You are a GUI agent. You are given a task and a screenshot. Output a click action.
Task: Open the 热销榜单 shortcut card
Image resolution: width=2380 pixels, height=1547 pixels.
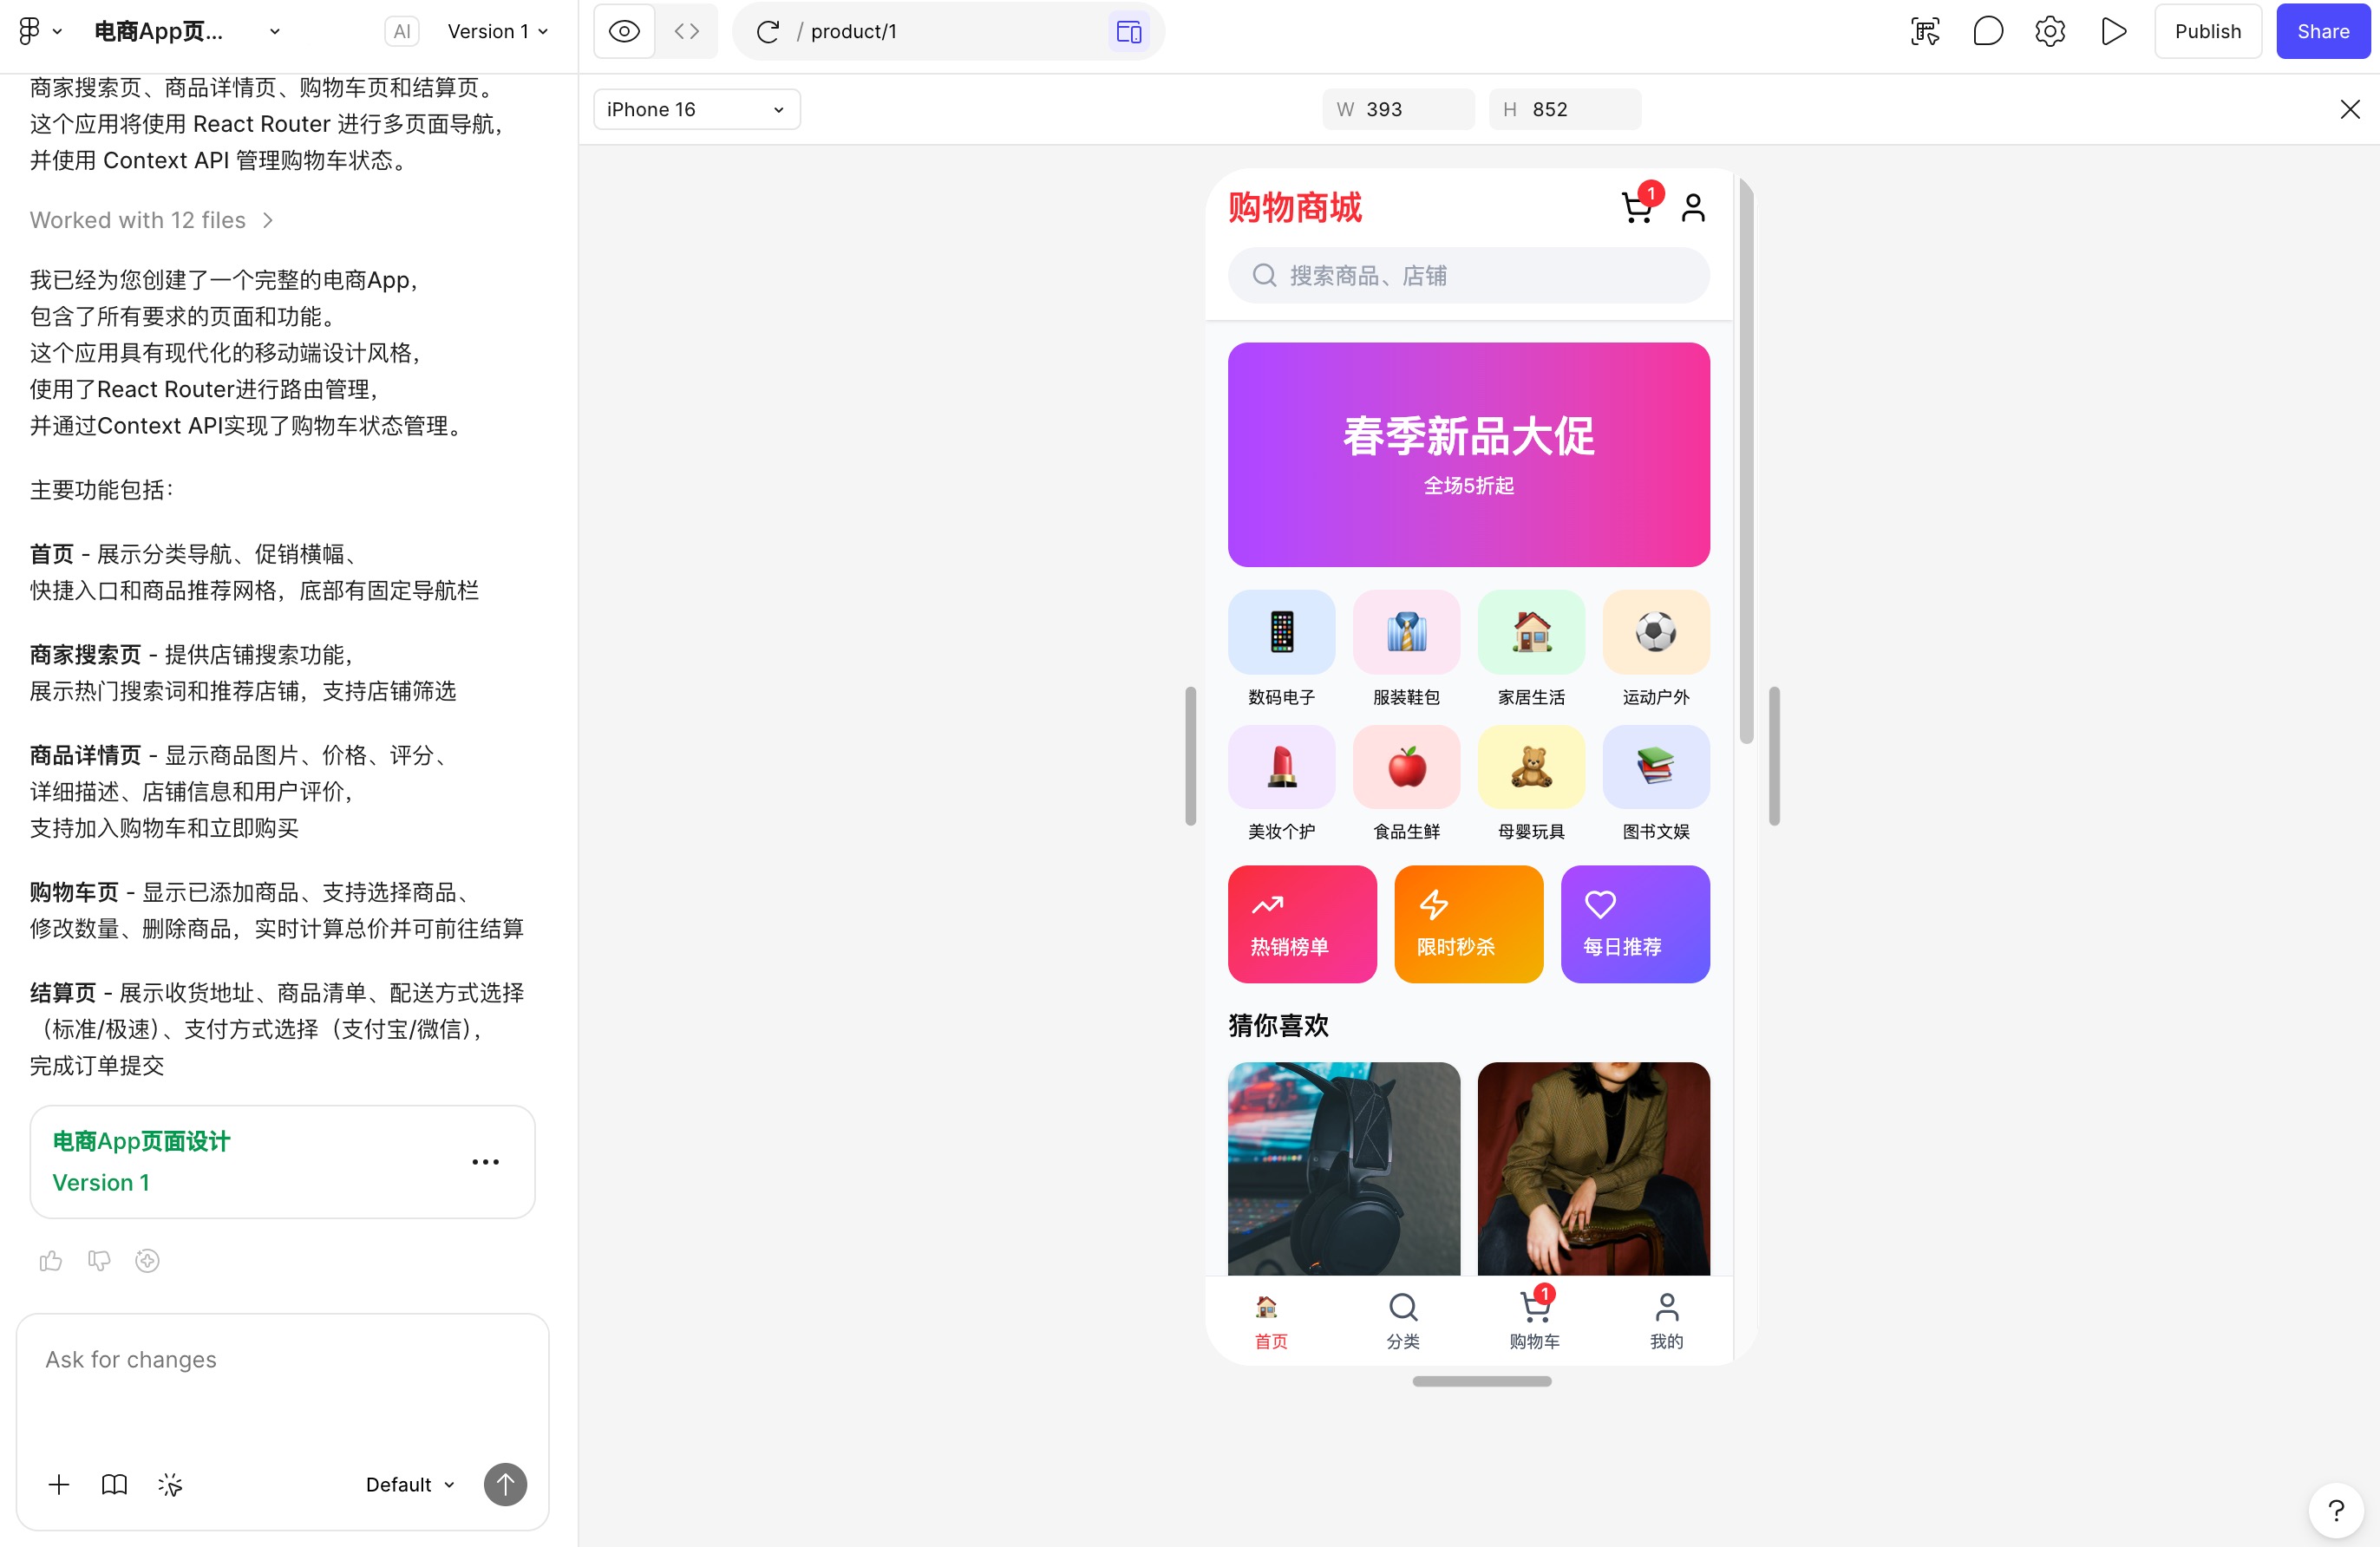[x=1302, y=924]
